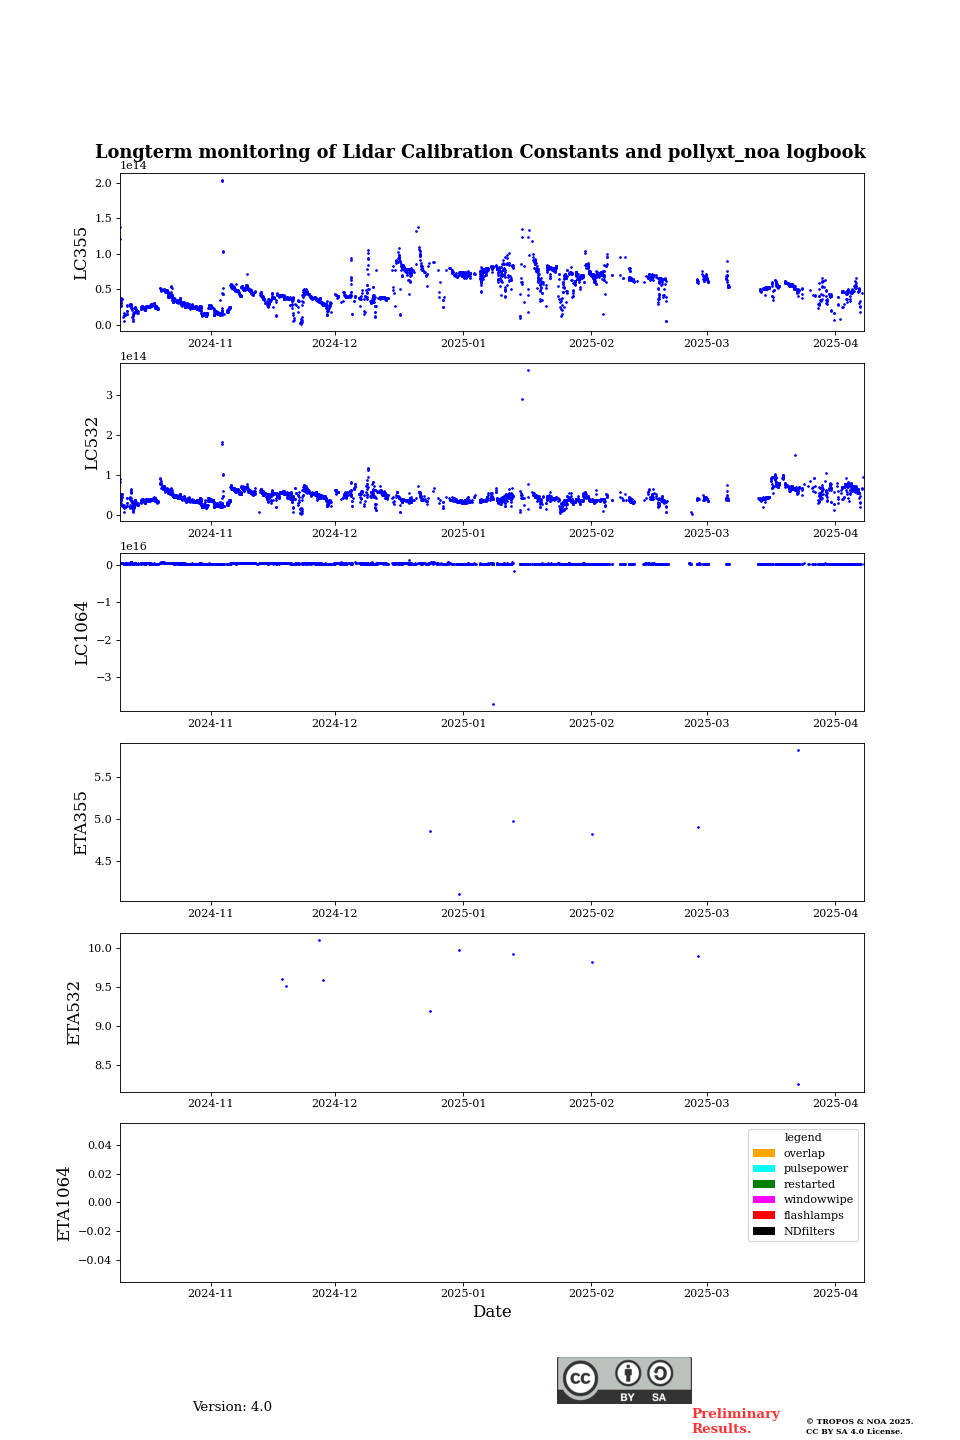Click the cyan pulsepower legend swatch
960x1440 pixels.
[x=764, y=1169]
